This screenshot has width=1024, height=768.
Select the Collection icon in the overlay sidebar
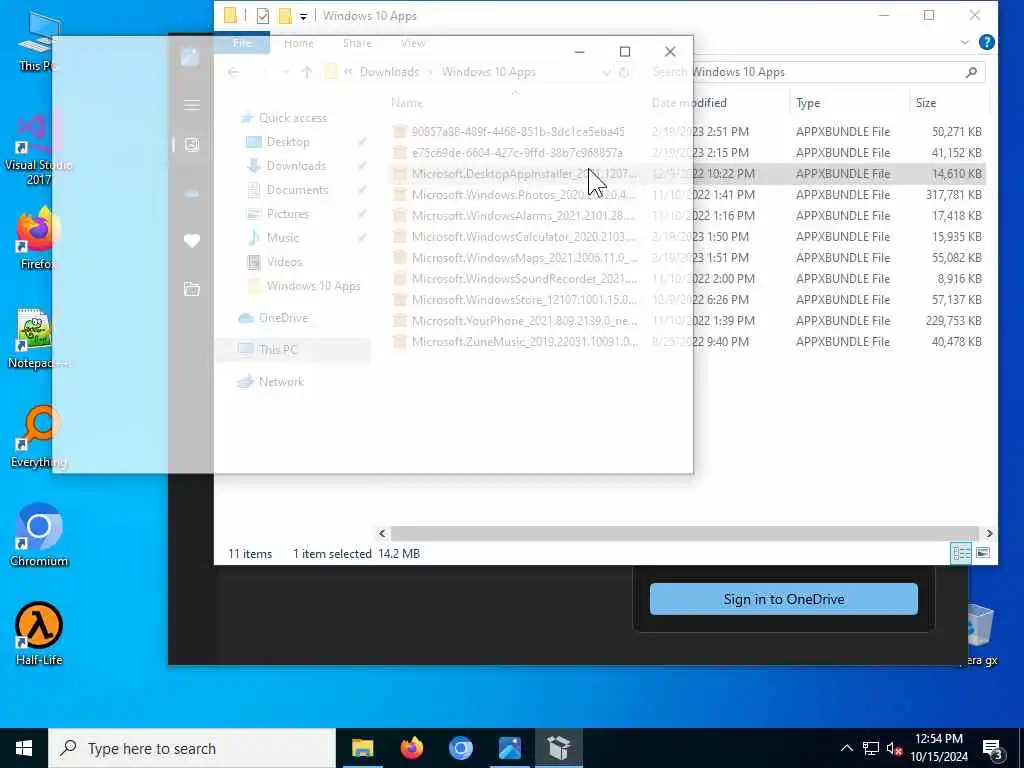click(192, 145)
